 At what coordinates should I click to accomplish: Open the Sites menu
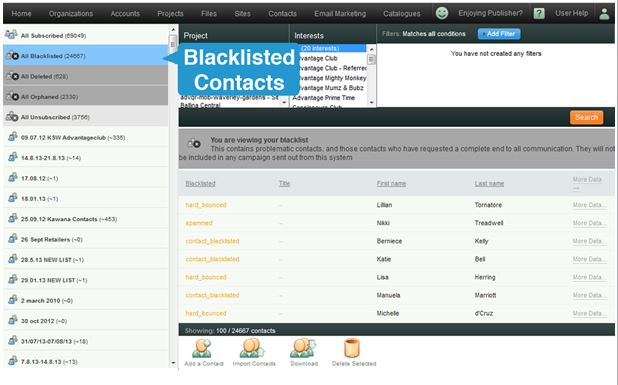point(242,13)
